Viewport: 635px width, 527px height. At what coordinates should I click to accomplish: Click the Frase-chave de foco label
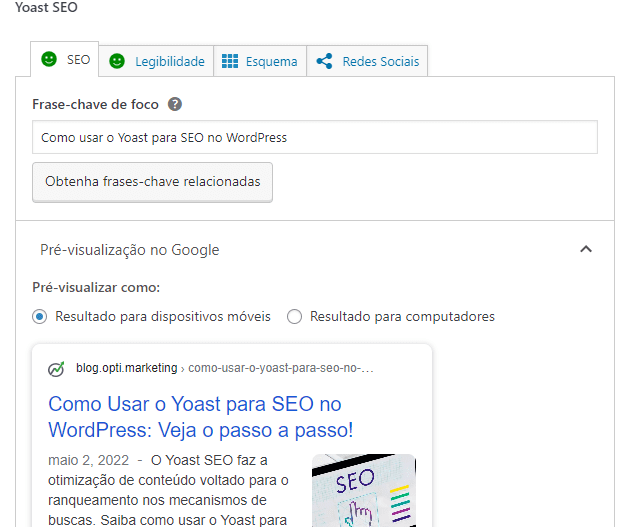tap(95, 105)
